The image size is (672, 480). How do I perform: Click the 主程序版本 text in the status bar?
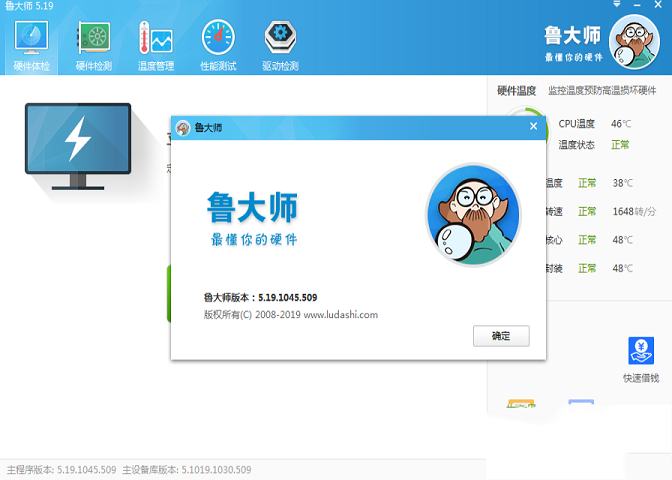pos(62,469)
